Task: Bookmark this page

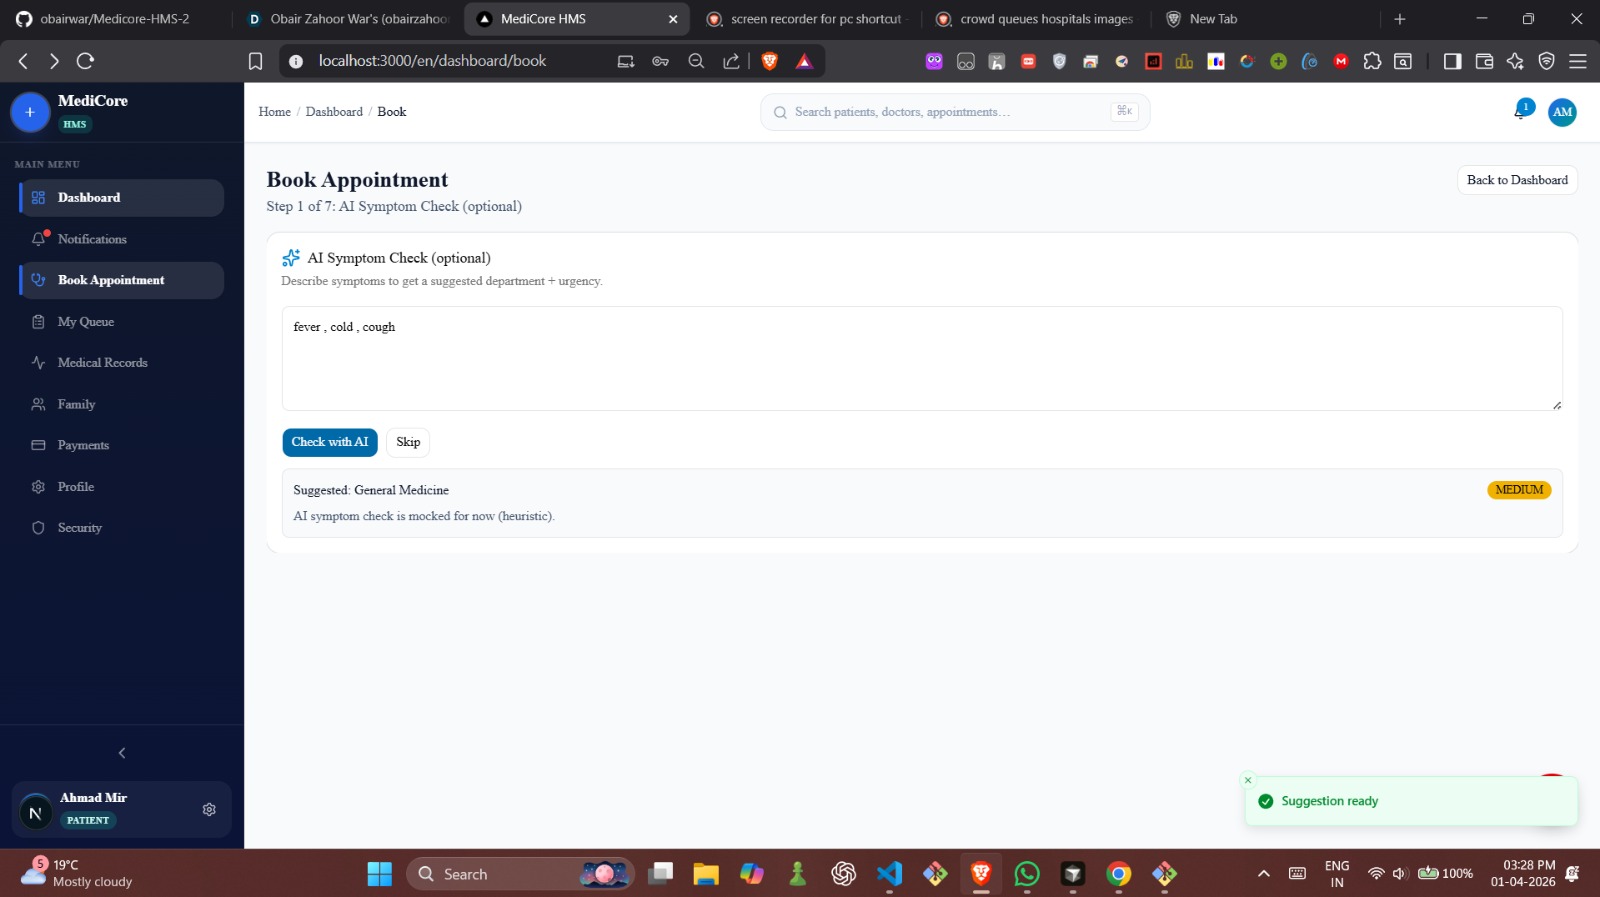Action: tap(255, 61)
